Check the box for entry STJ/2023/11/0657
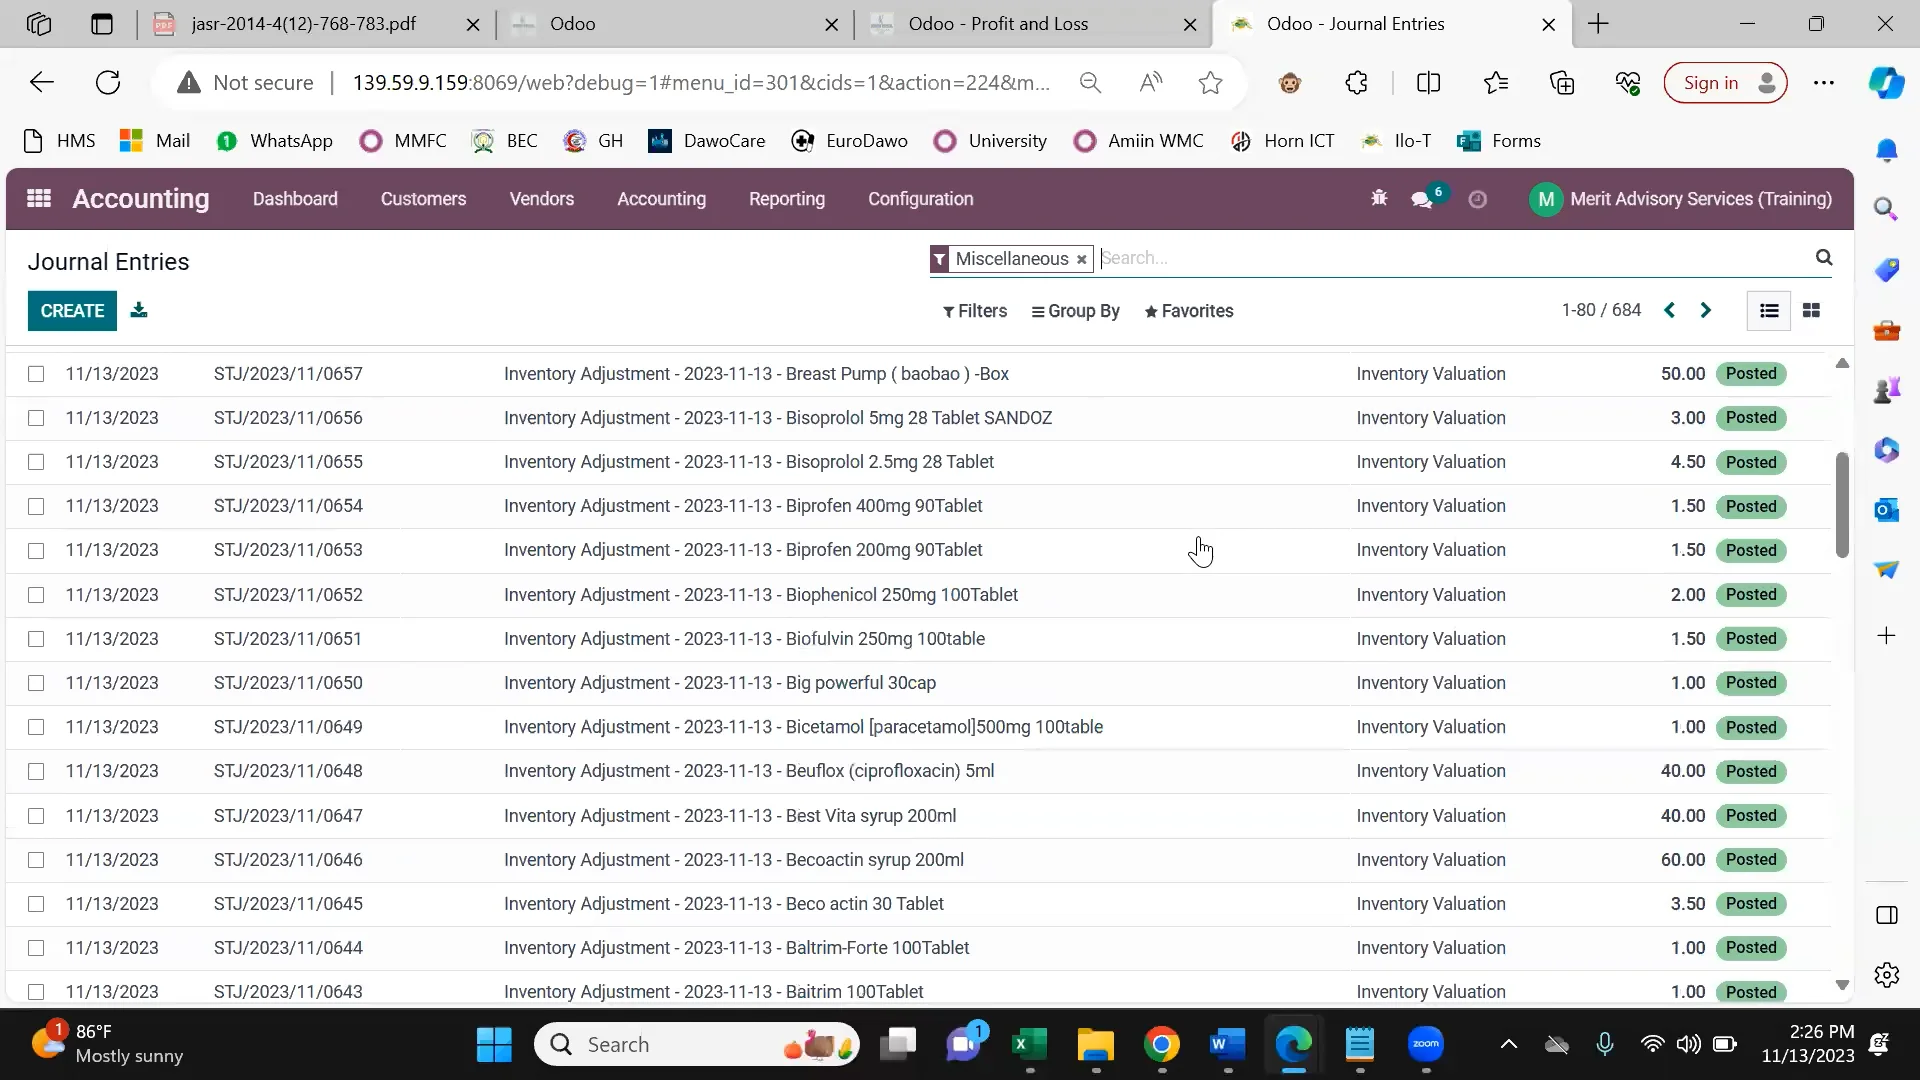 (36, 374)
